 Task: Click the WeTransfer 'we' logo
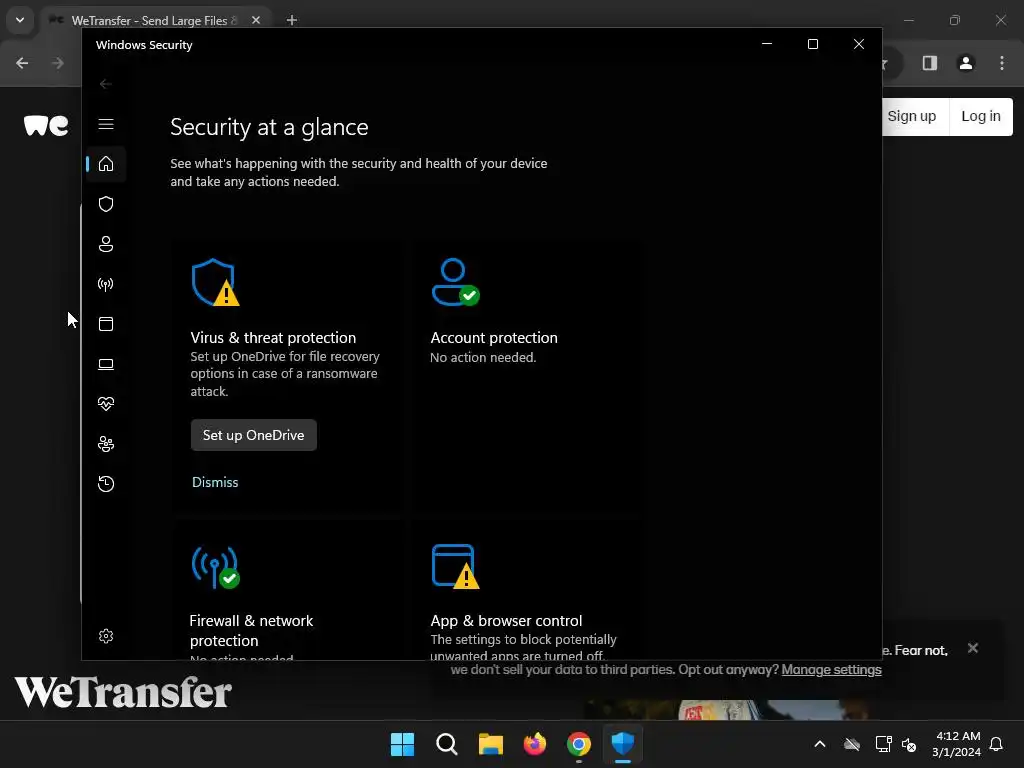pyautogui.click(x=46, y=125)
